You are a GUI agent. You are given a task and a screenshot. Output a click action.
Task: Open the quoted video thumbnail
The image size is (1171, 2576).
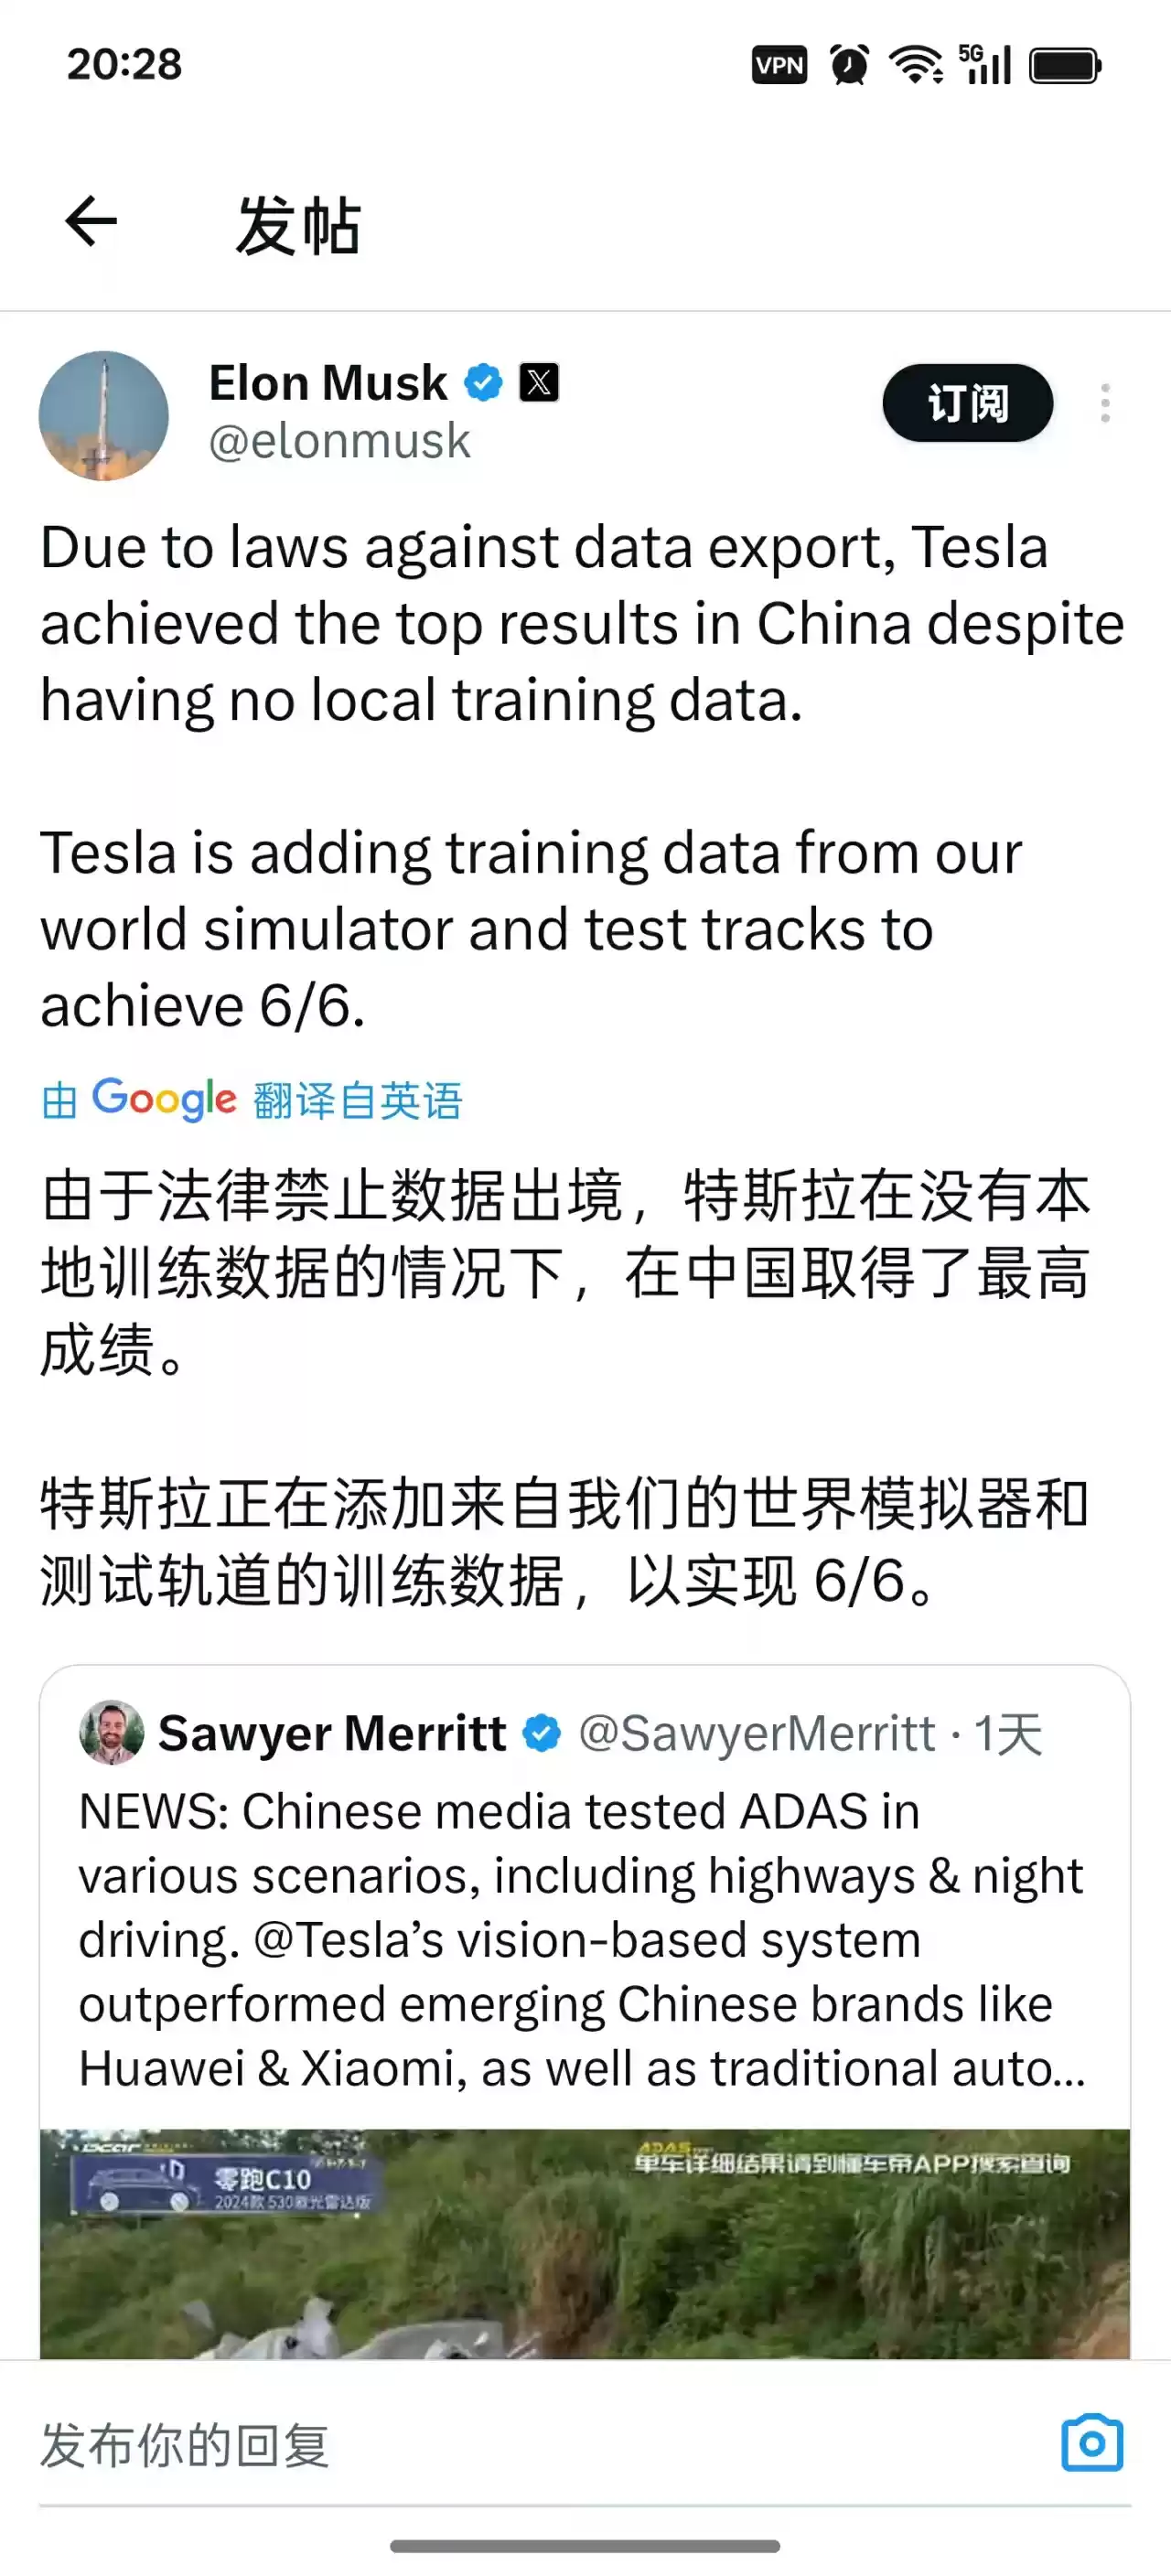click(585, 2243)
